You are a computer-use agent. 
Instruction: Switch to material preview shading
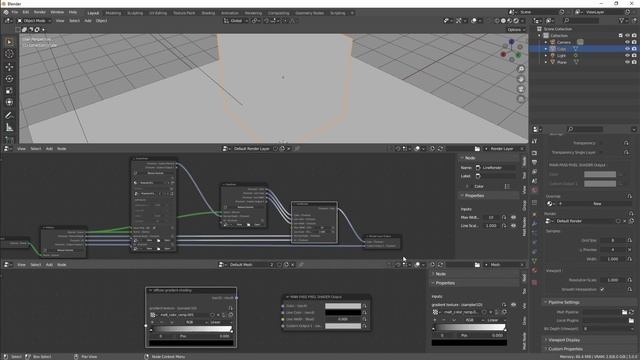[x=510, y=20]
